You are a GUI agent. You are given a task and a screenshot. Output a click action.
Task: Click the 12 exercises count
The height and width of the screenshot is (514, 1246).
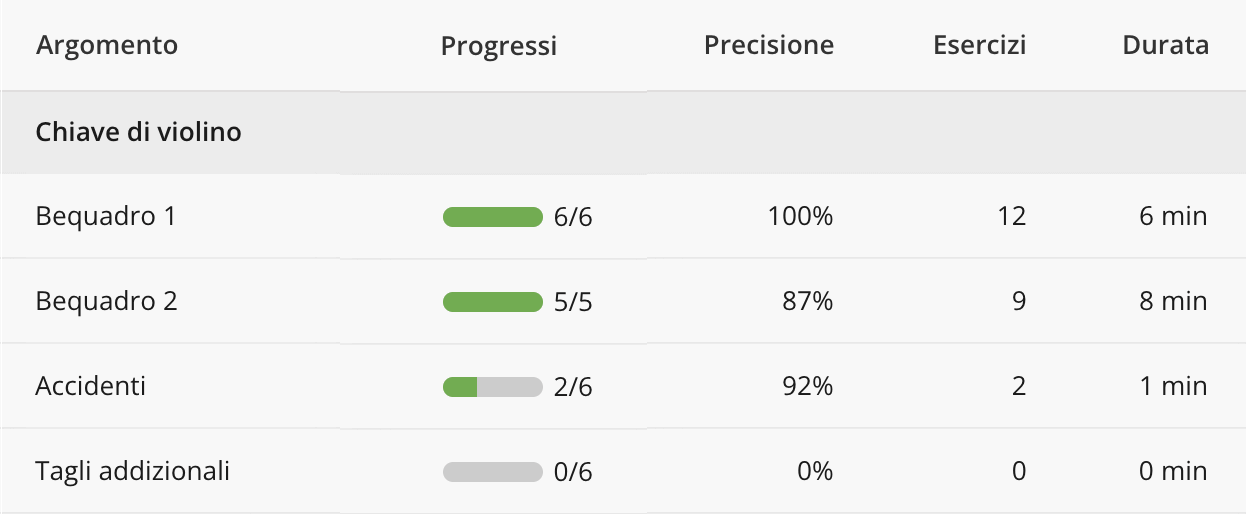[1011, 216]
